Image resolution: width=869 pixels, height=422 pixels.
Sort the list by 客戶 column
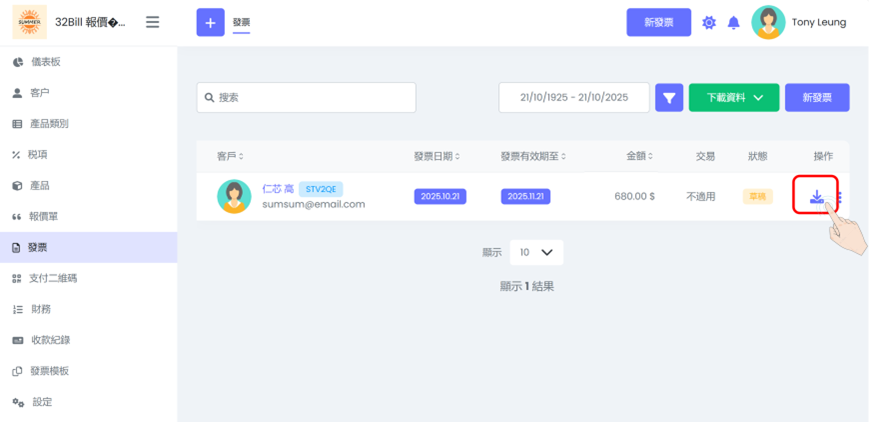[x=230, y=156]
